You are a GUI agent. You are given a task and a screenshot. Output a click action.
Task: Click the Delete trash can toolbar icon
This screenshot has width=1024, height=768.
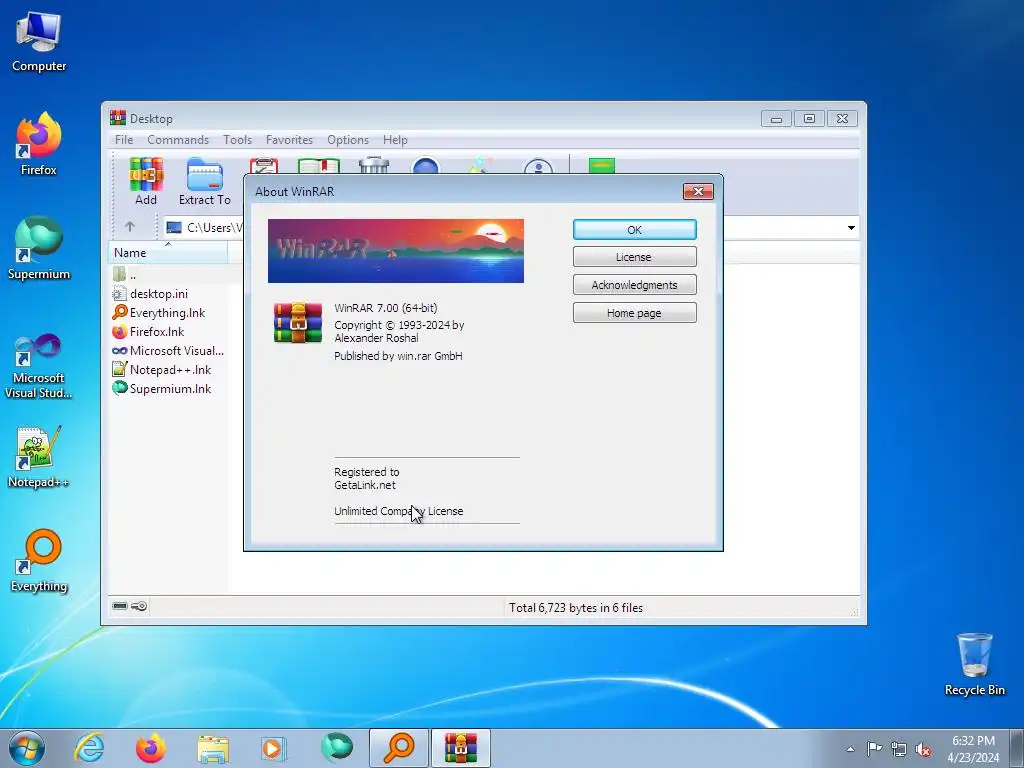click(374, 165)
